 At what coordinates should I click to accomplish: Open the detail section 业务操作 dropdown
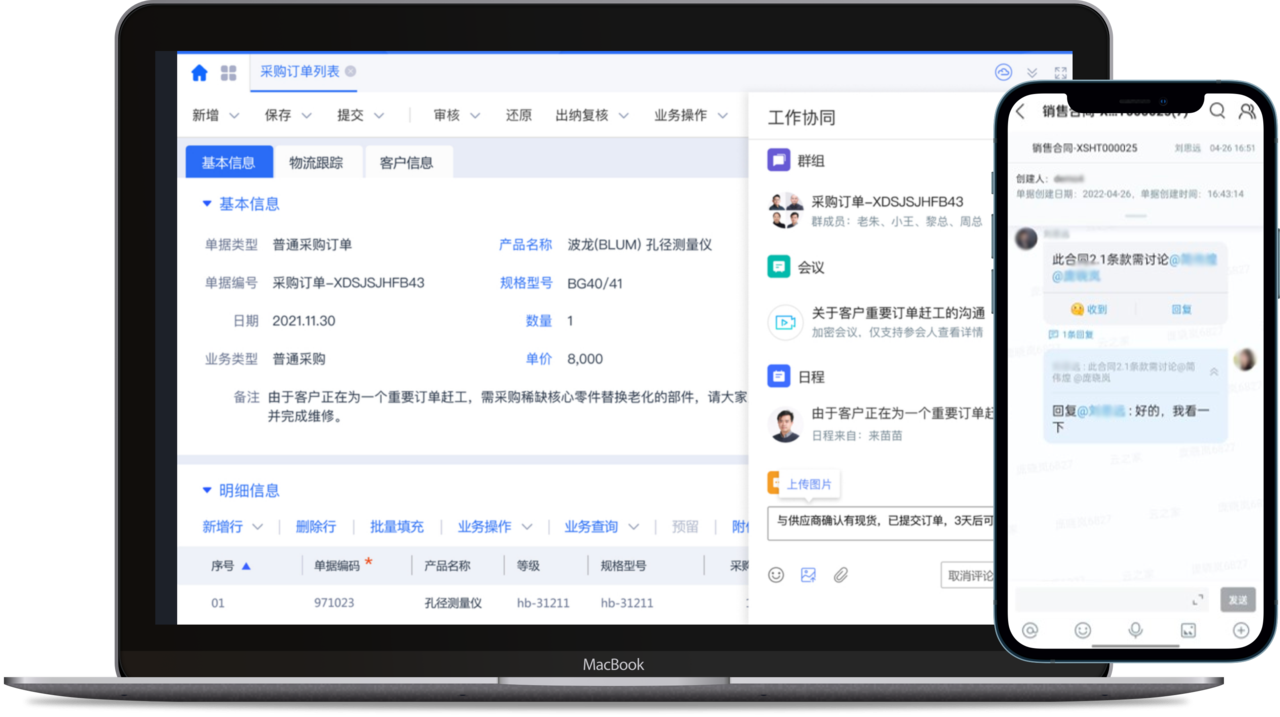point(495,527)
